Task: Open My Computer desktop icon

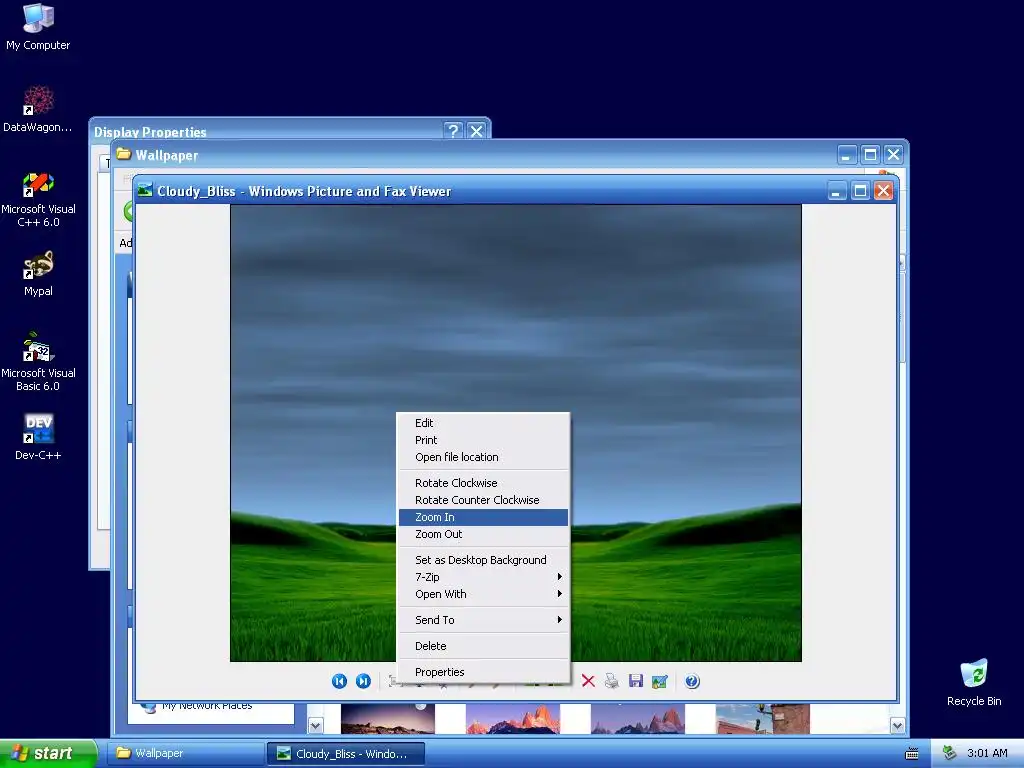Action: tap(38, 27)
